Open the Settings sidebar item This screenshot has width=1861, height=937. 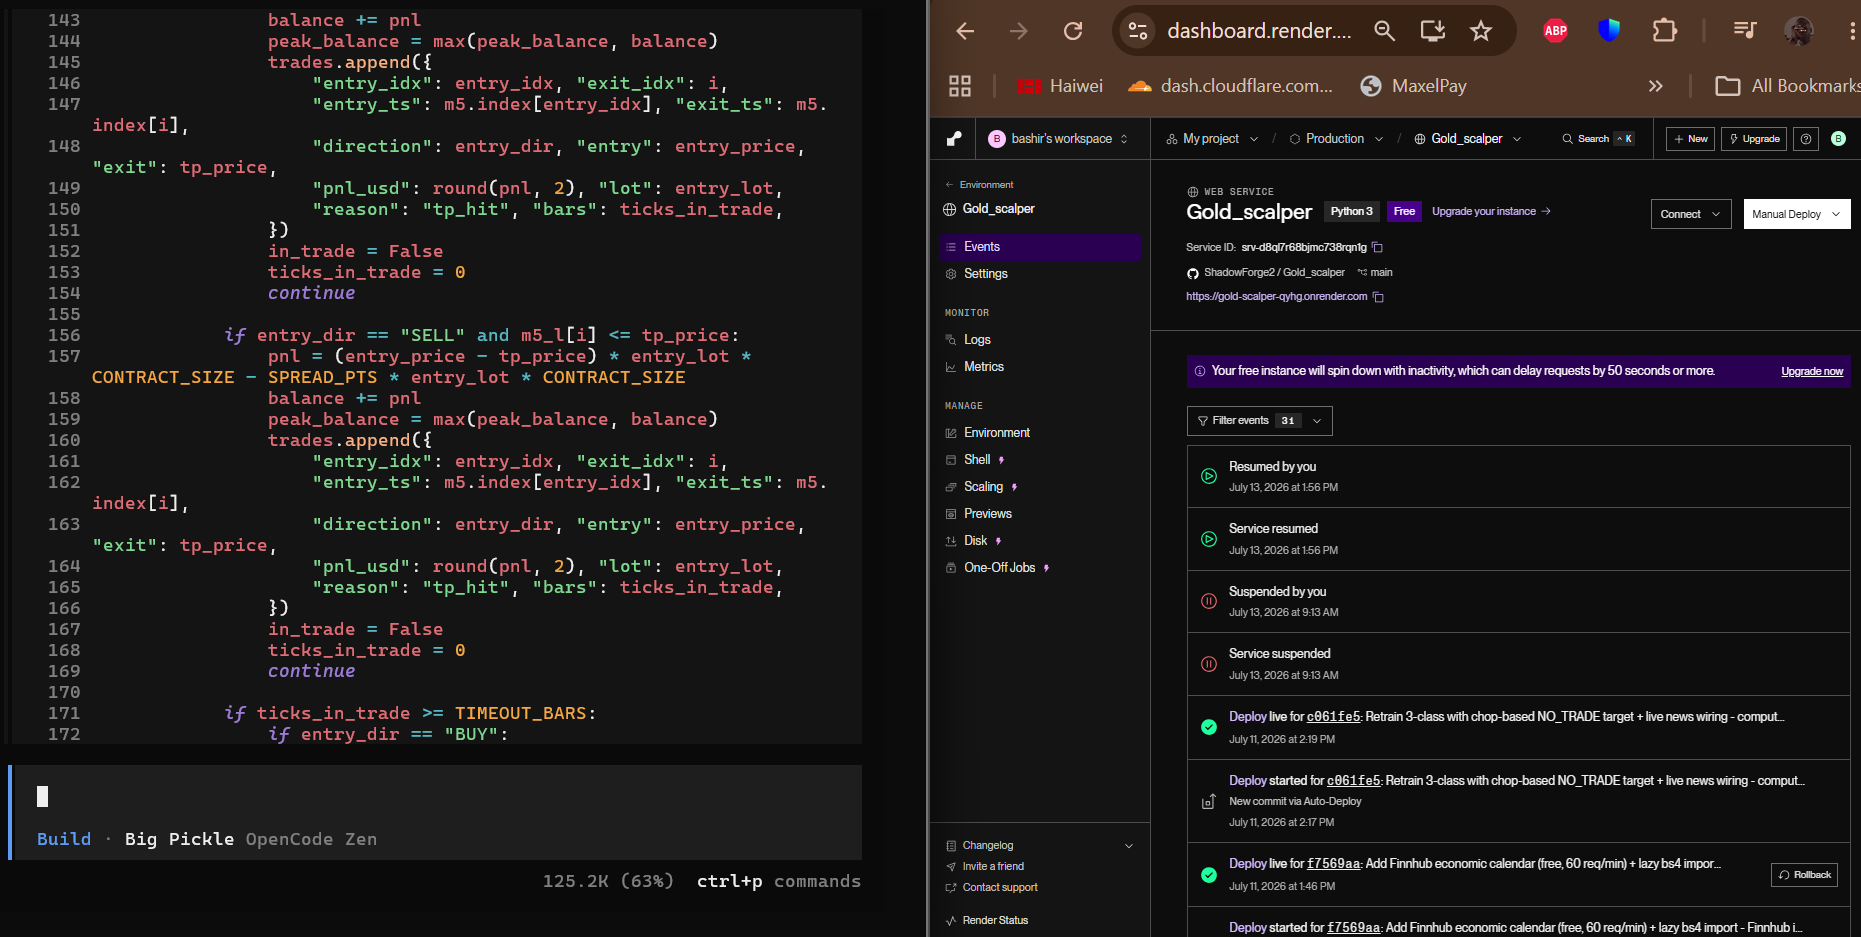pos(1040,274)
